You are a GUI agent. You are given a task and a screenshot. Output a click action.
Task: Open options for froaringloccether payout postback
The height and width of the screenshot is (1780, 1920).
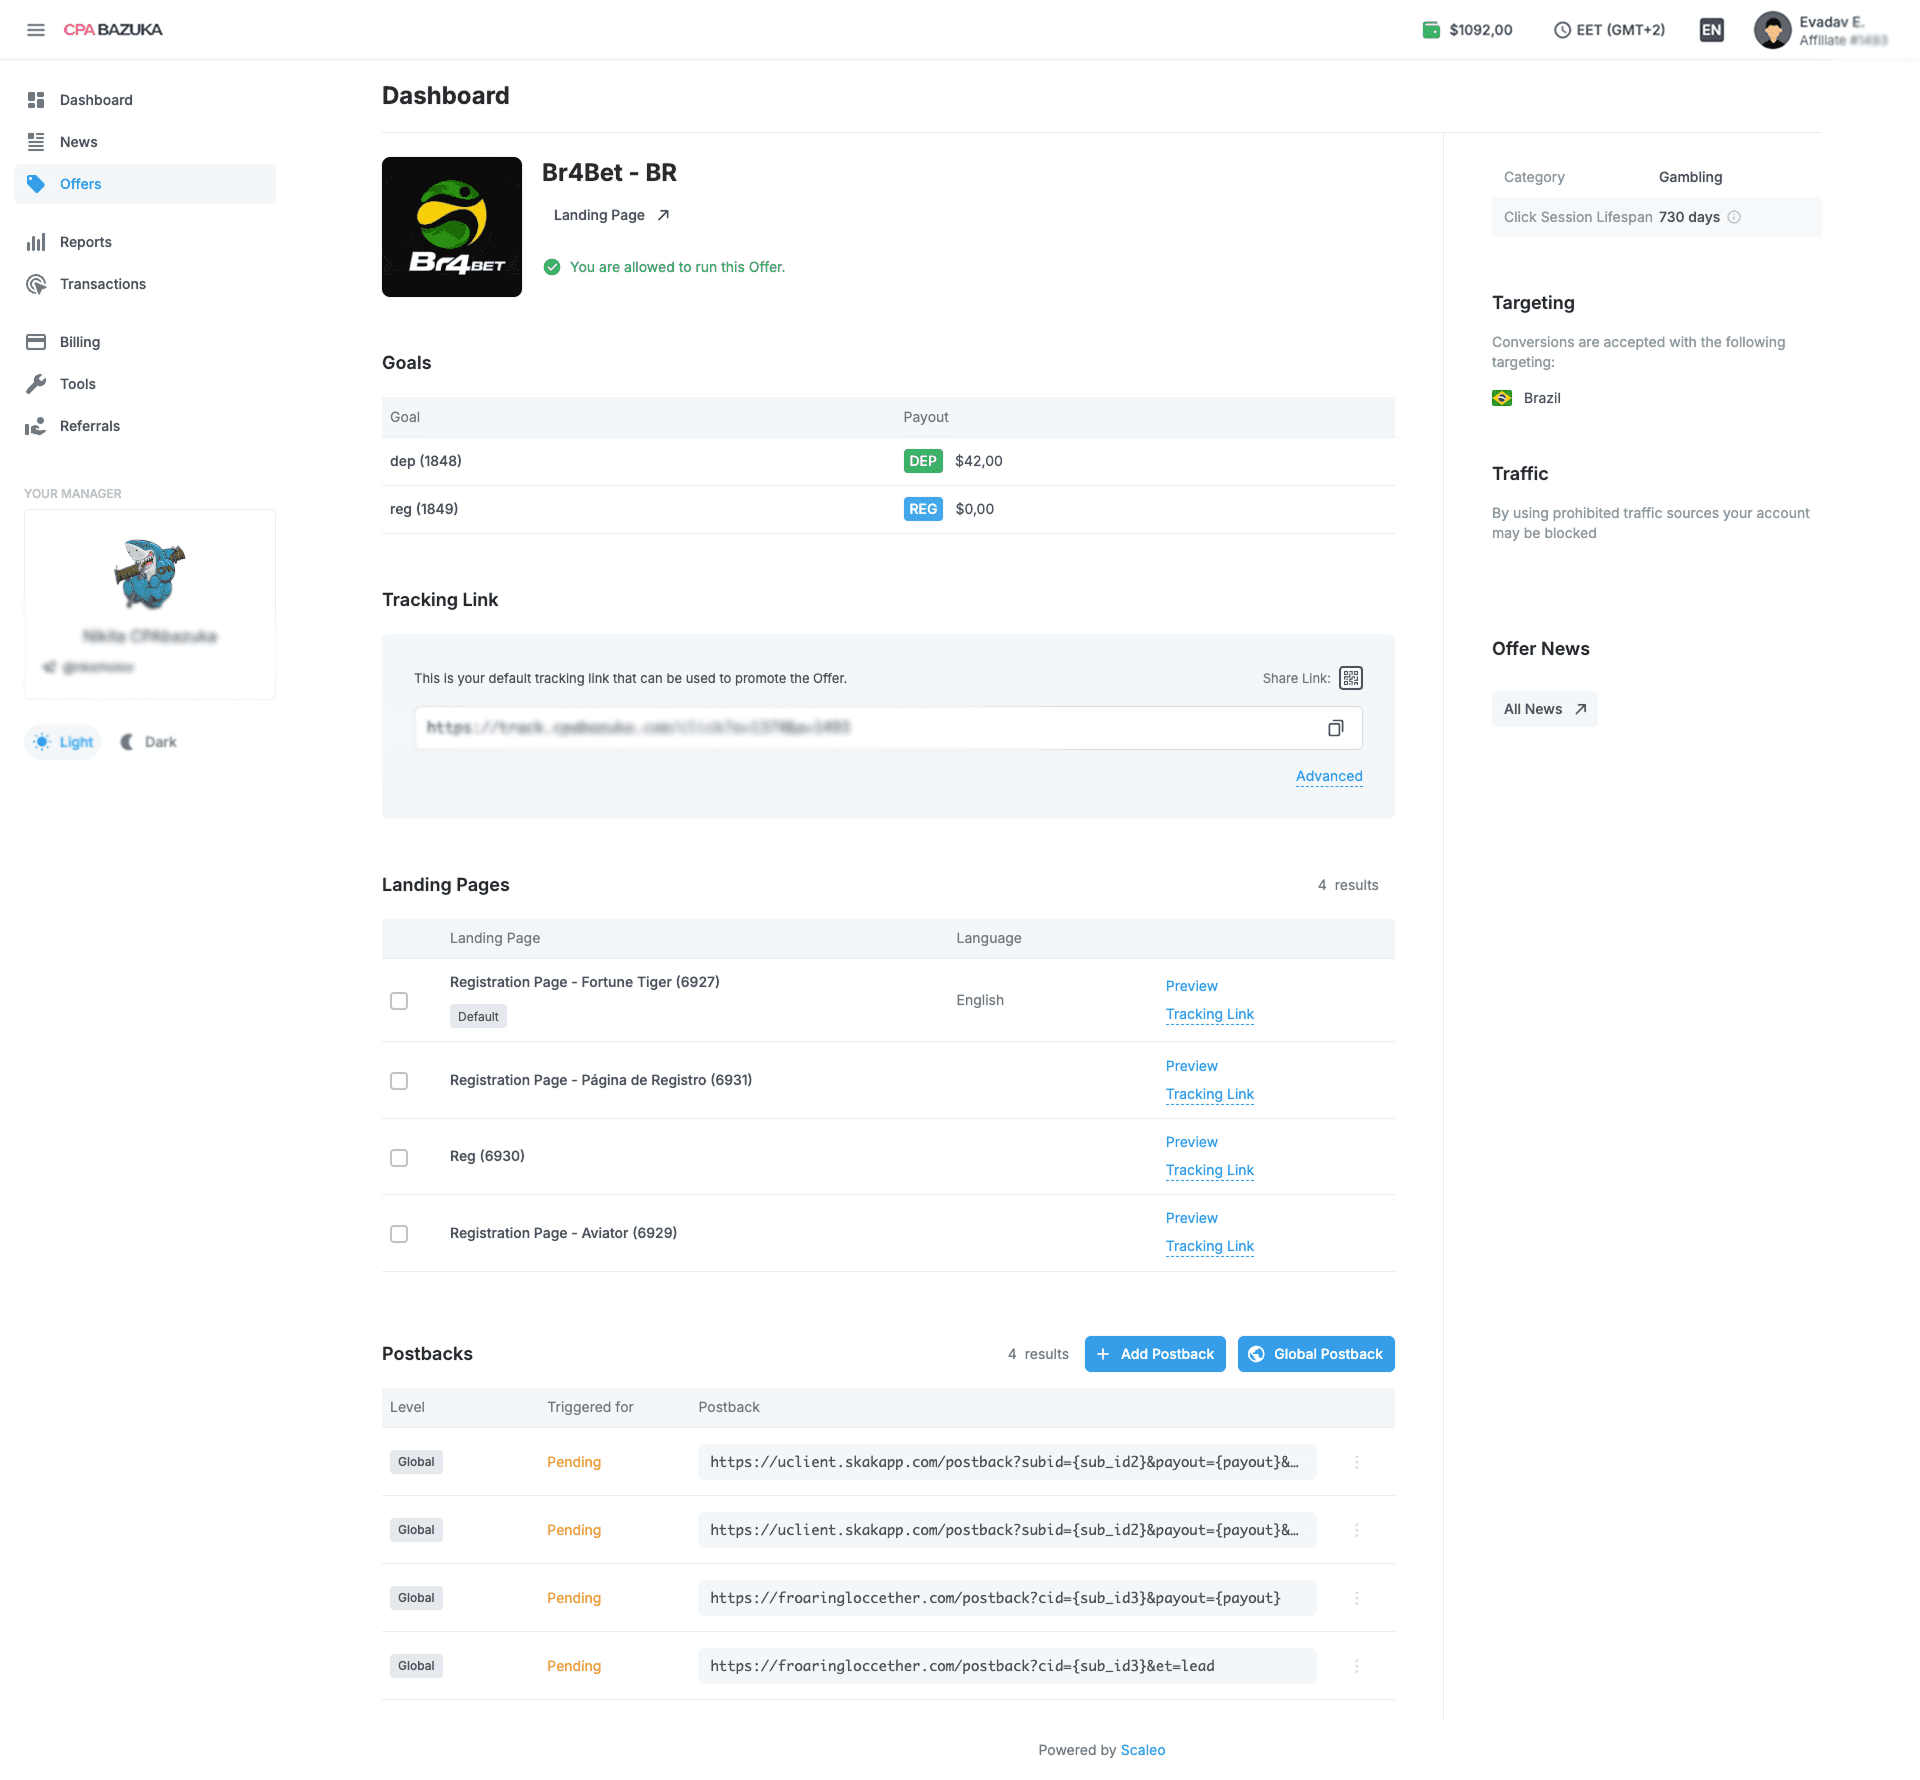coord(1357,1598)
